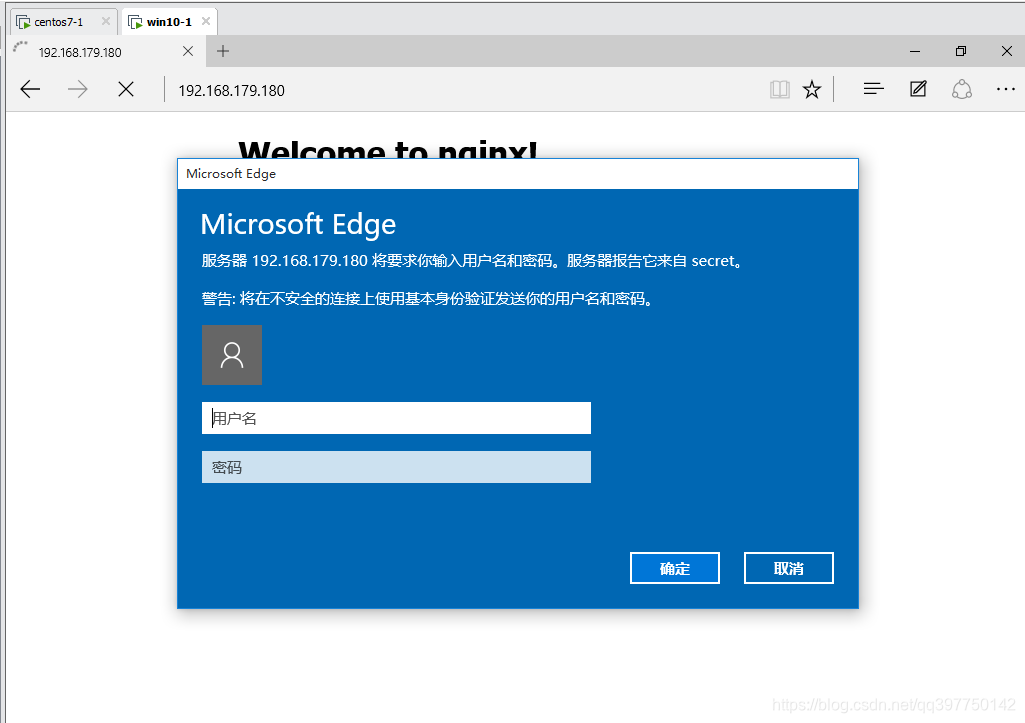Open the Edge more actions ellipsis menu
The width and height of the screenshot is (1025, 723).
(x=1005, y=89)
